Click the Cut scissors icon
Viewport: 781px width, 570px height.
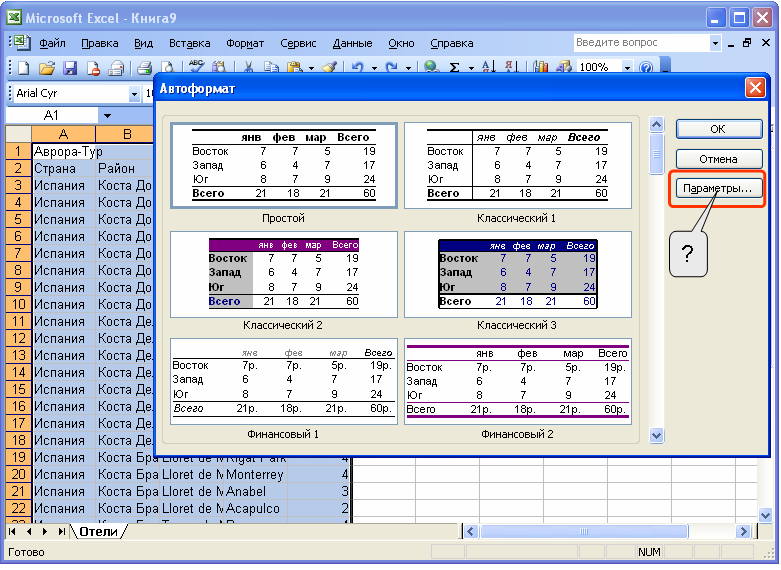click(x=248, y=67)
